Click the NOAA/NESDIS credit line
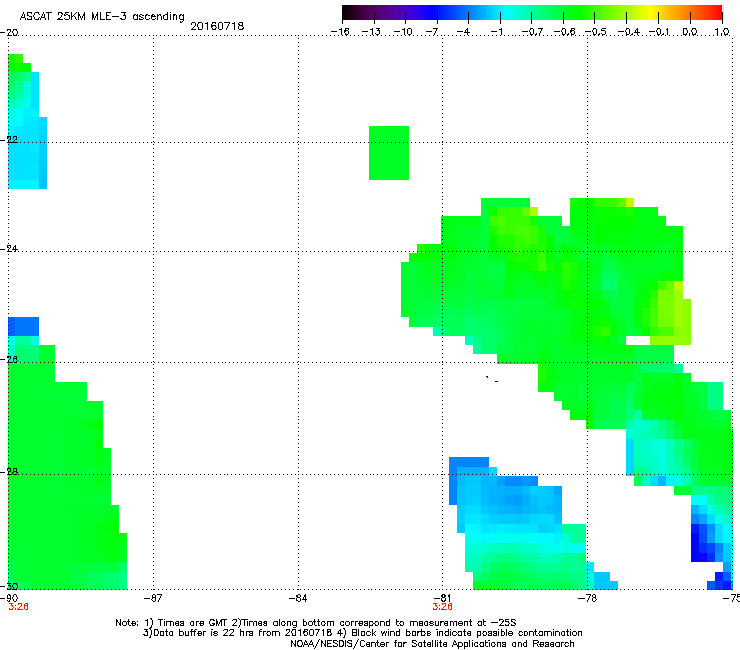This screenshot has width=740, height=650. point(432,644)
